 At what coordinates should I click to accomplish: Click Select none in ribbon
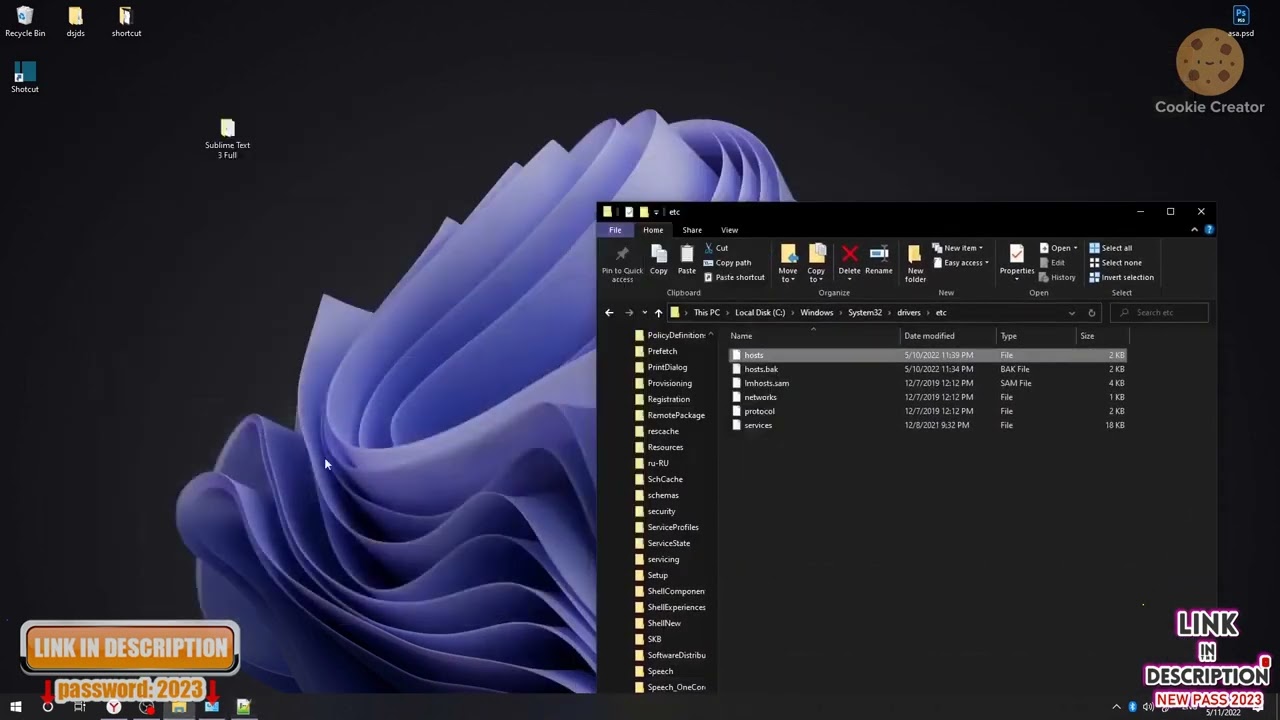click(x=1115, y=263)
